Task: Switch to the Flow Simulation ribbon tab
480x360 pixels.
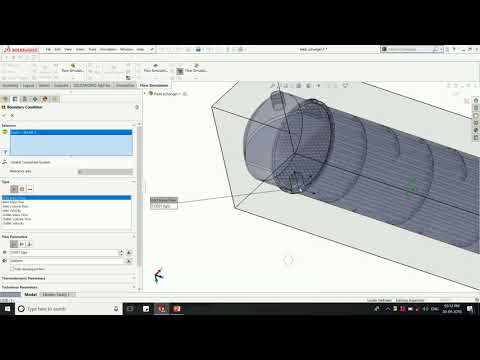Action: pyautogui.click(x=154, y=85)
